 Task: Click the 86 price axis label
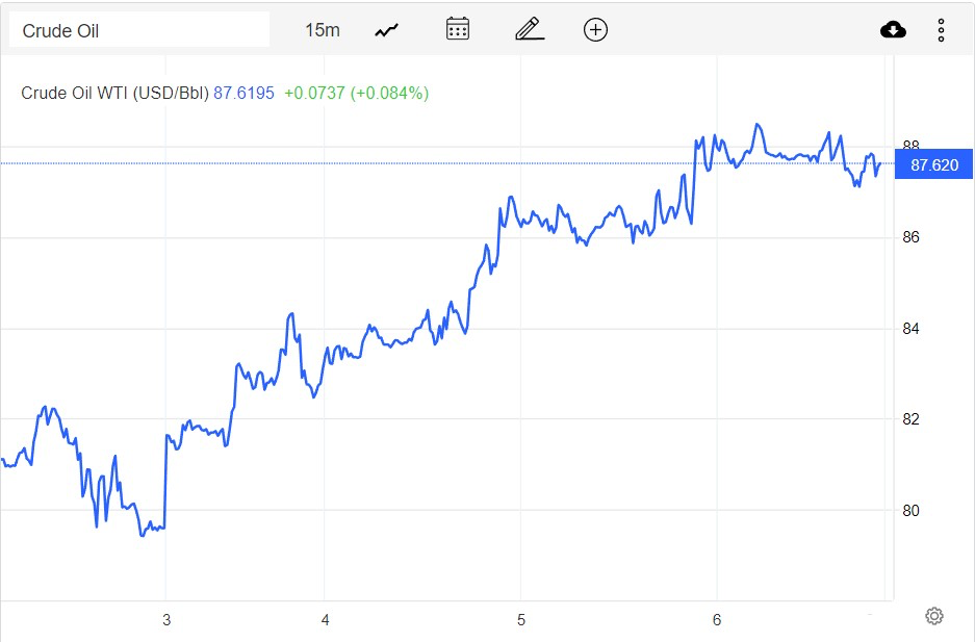[x=910, y=238]
